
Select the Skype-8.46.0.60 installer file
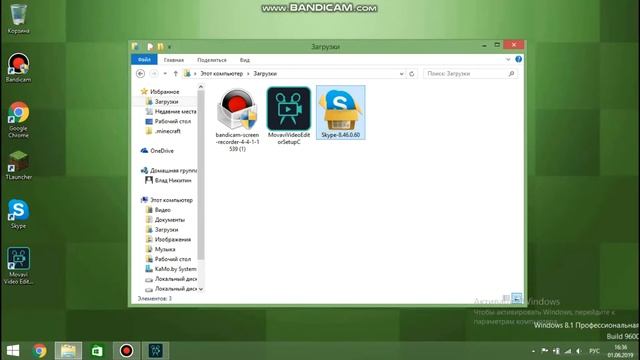pos(340,113)
